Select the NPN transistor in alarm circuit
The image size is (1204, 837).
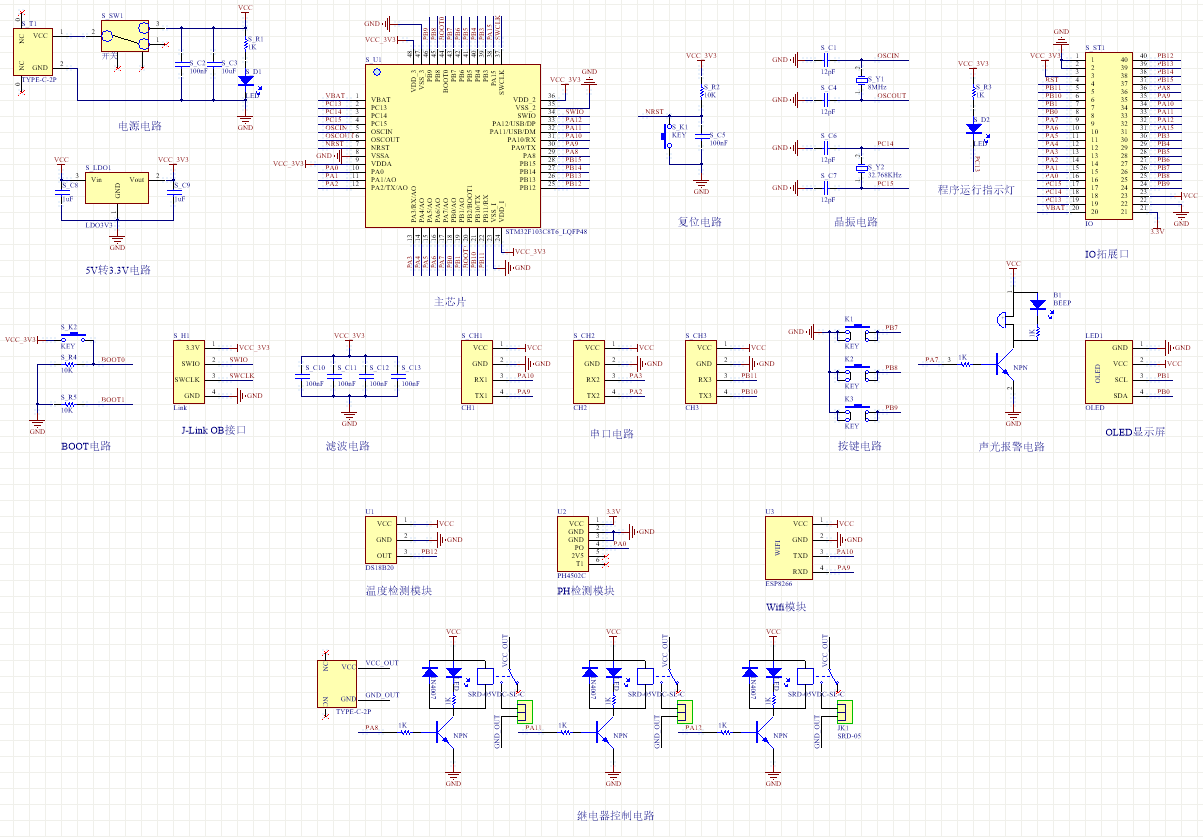[1007, 366]
